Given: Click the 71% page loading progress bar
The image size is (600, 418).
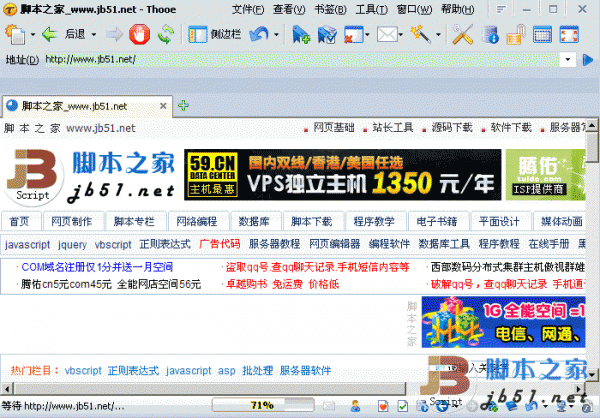Looking at the screenshot, I should 263,405.
